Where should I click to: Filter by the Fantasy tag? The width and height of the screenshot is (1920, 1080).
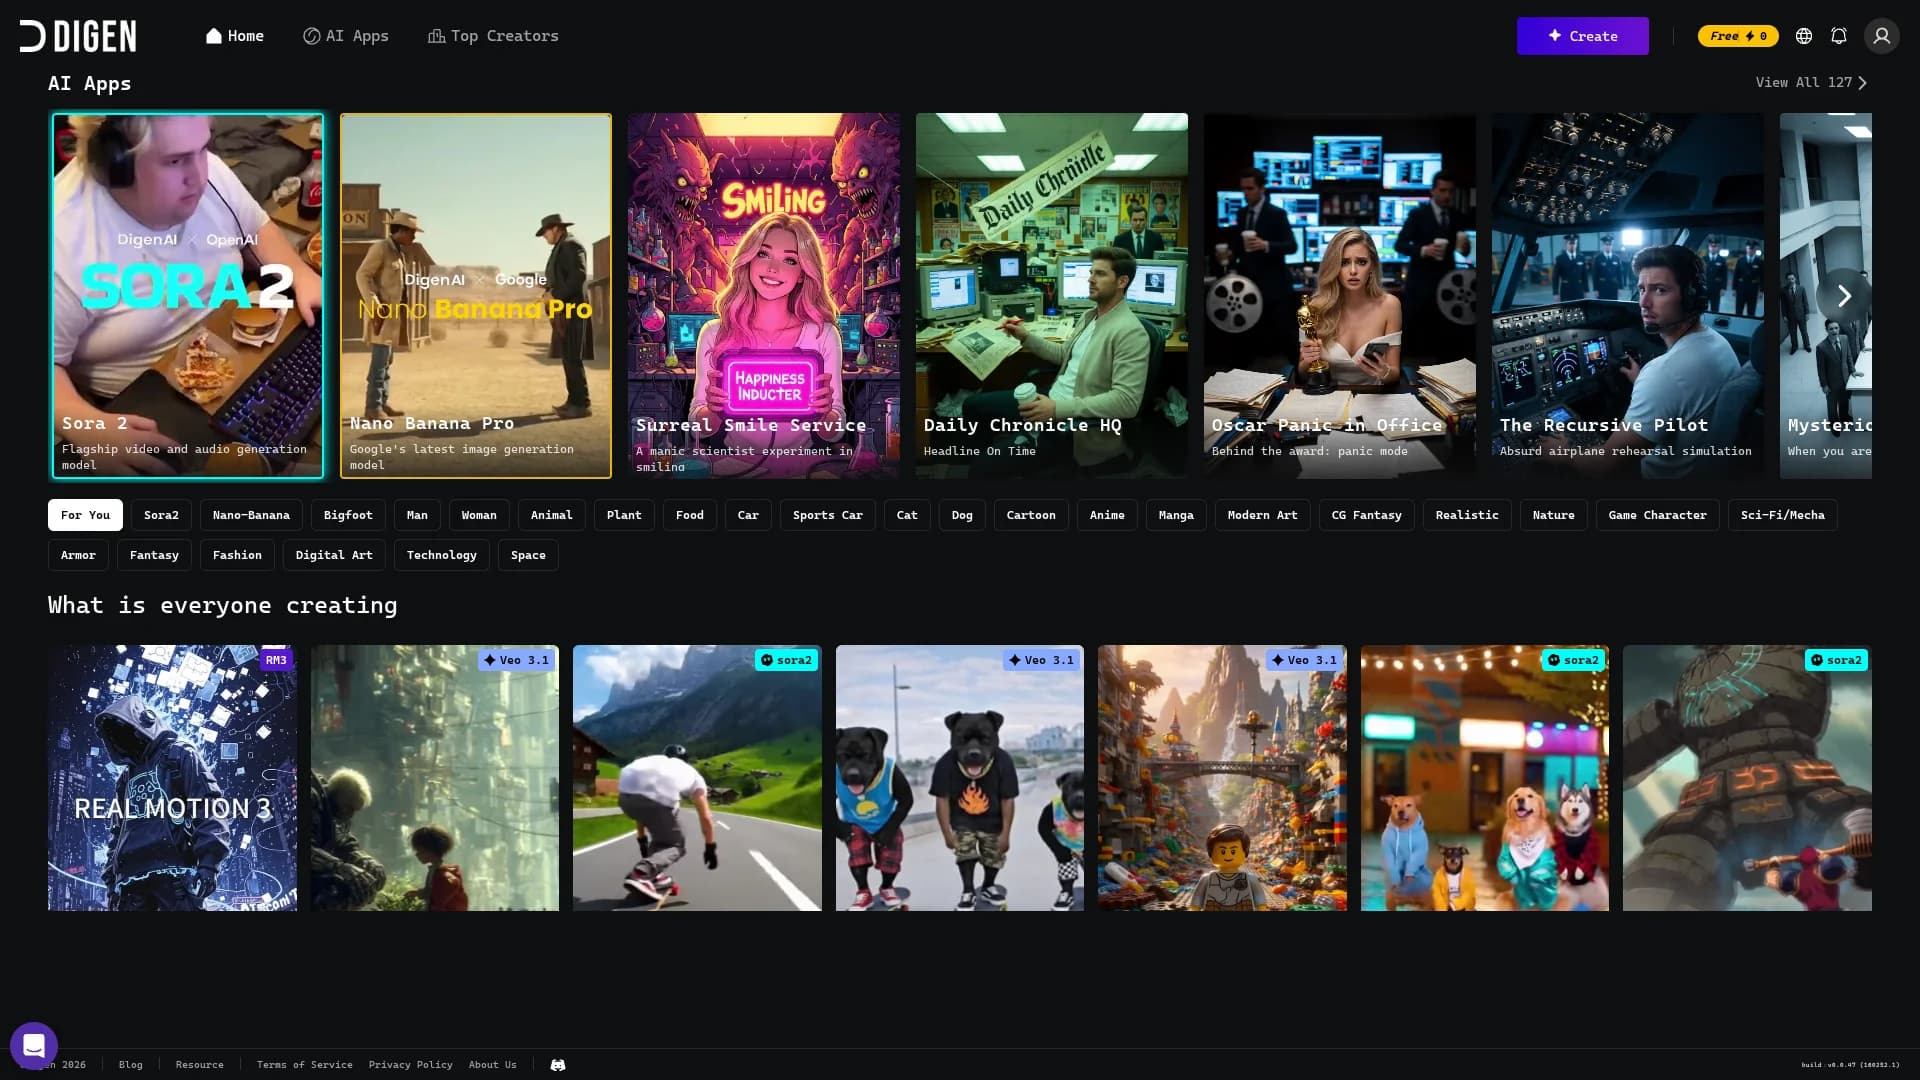pos(154,555)
